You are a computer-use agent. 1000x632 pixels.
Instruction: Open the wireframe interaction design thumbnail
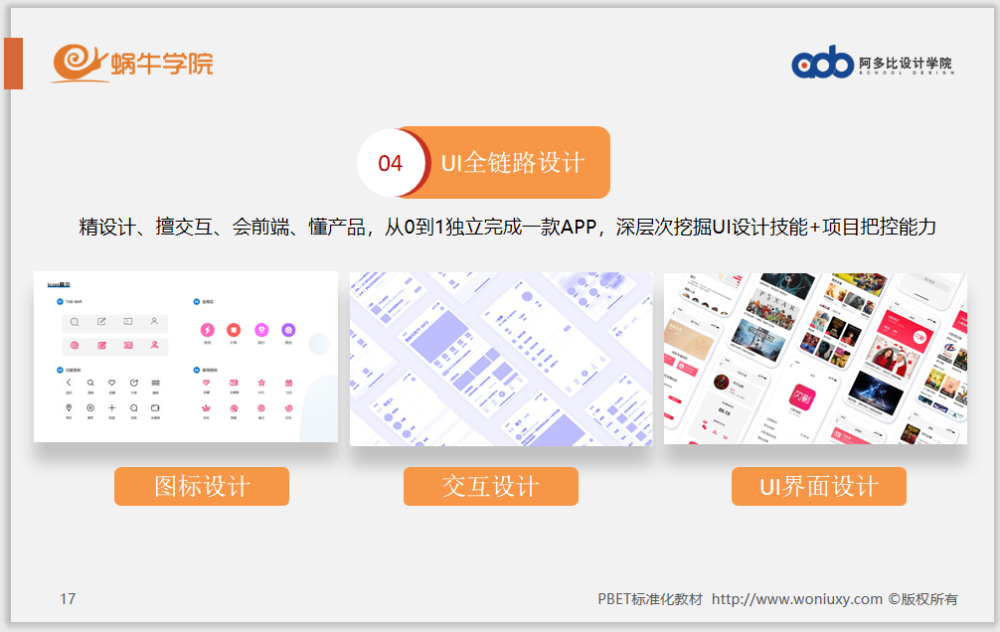[x=501, y=358]
